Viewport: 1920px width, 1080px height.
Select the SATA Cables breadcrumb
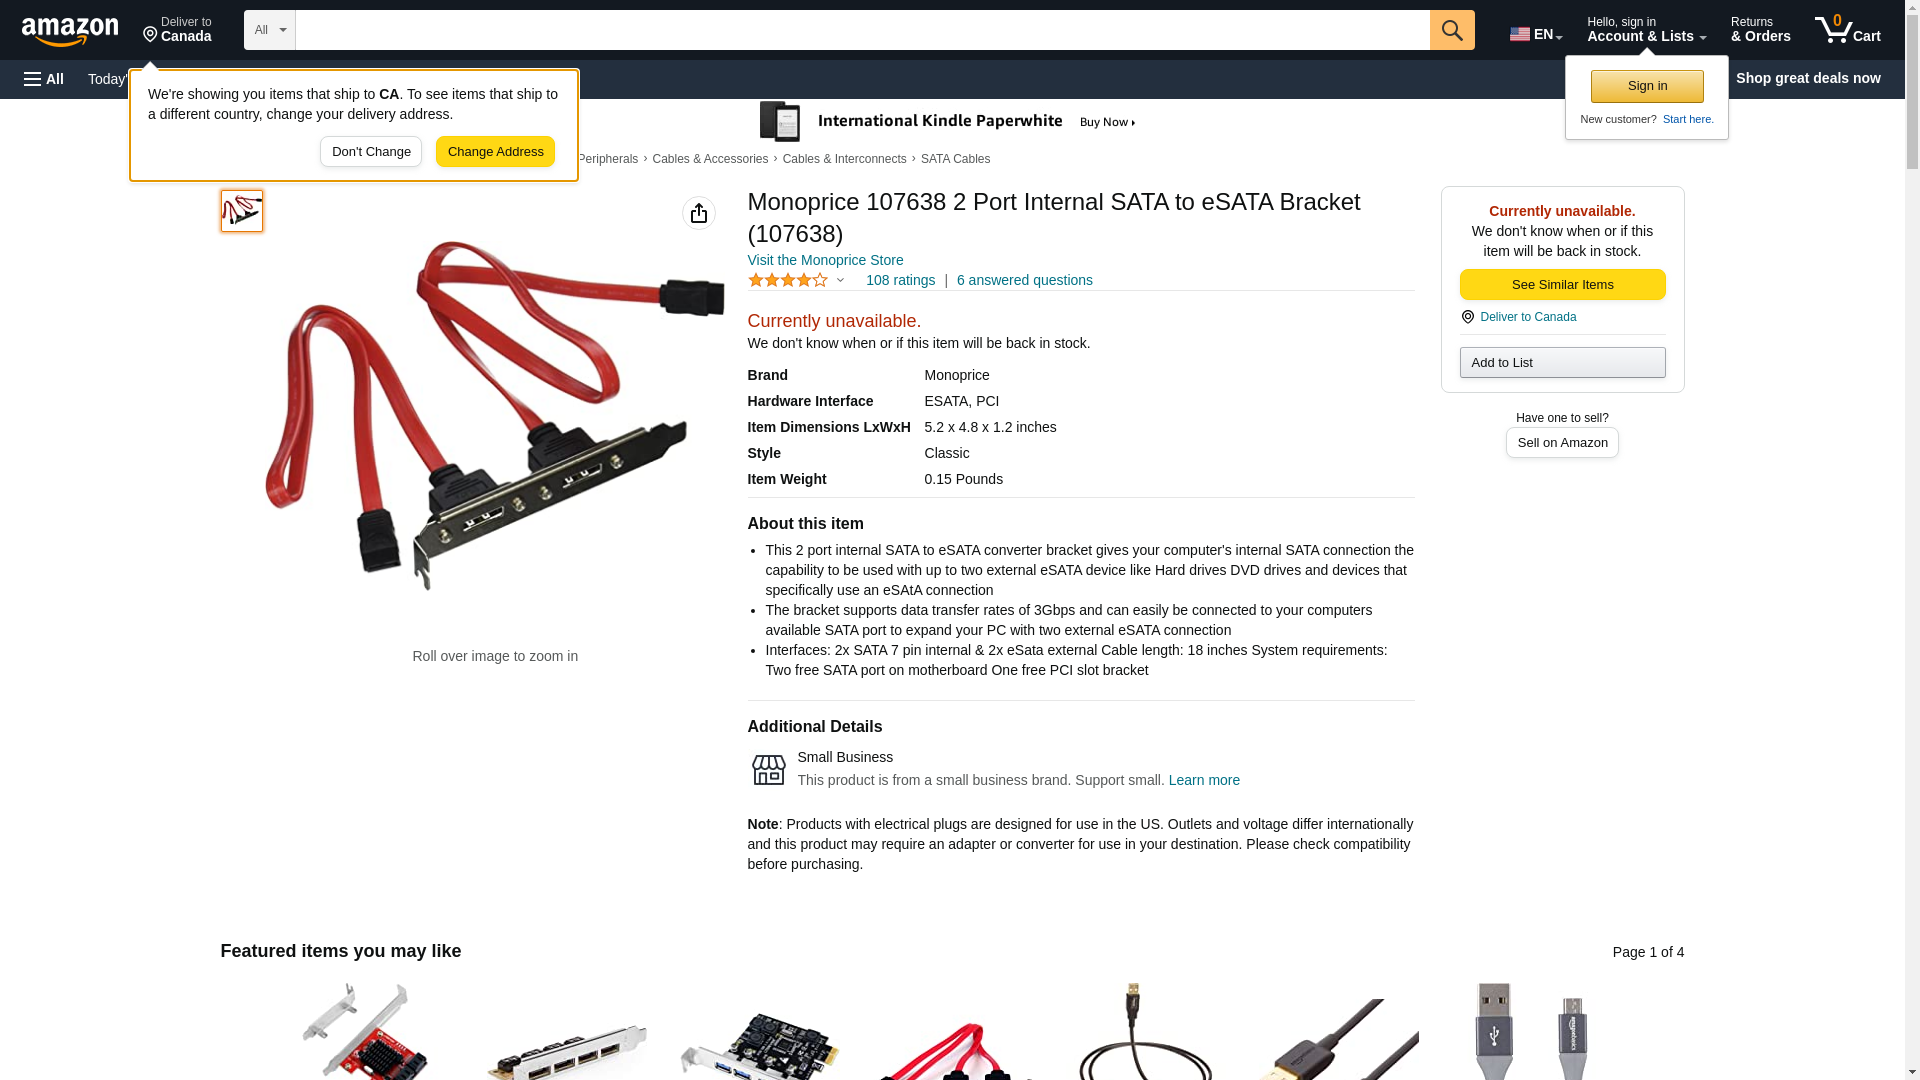[x=955, y=159]
